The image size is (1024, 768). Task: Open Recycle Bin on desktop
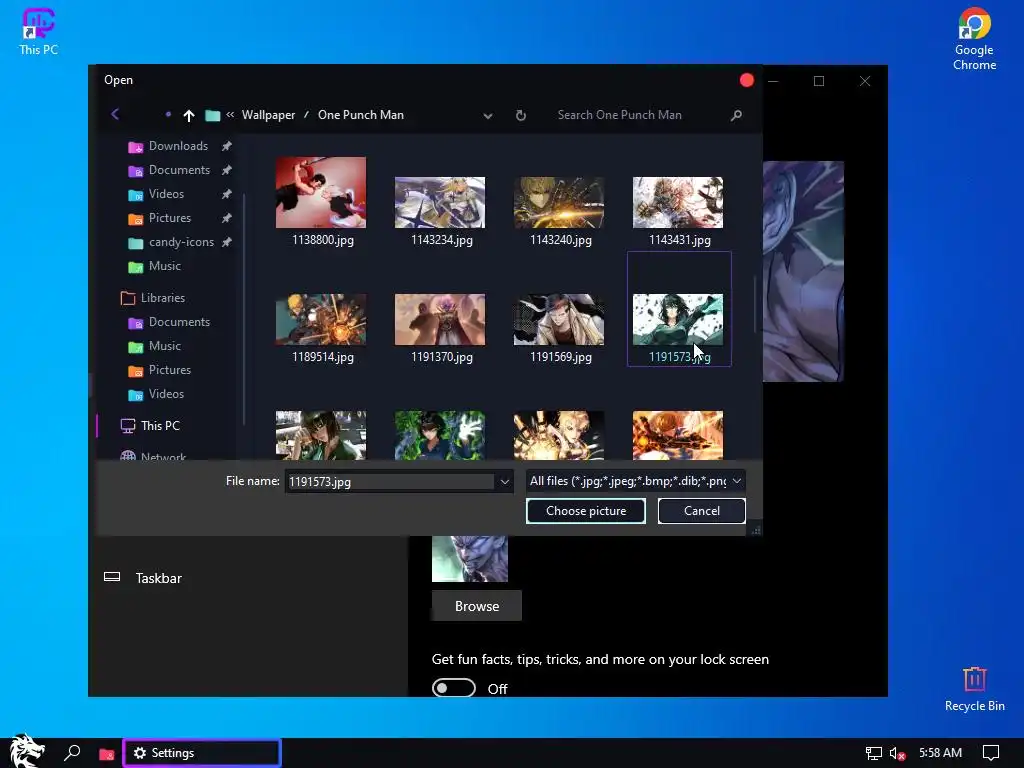click(974, 689)
